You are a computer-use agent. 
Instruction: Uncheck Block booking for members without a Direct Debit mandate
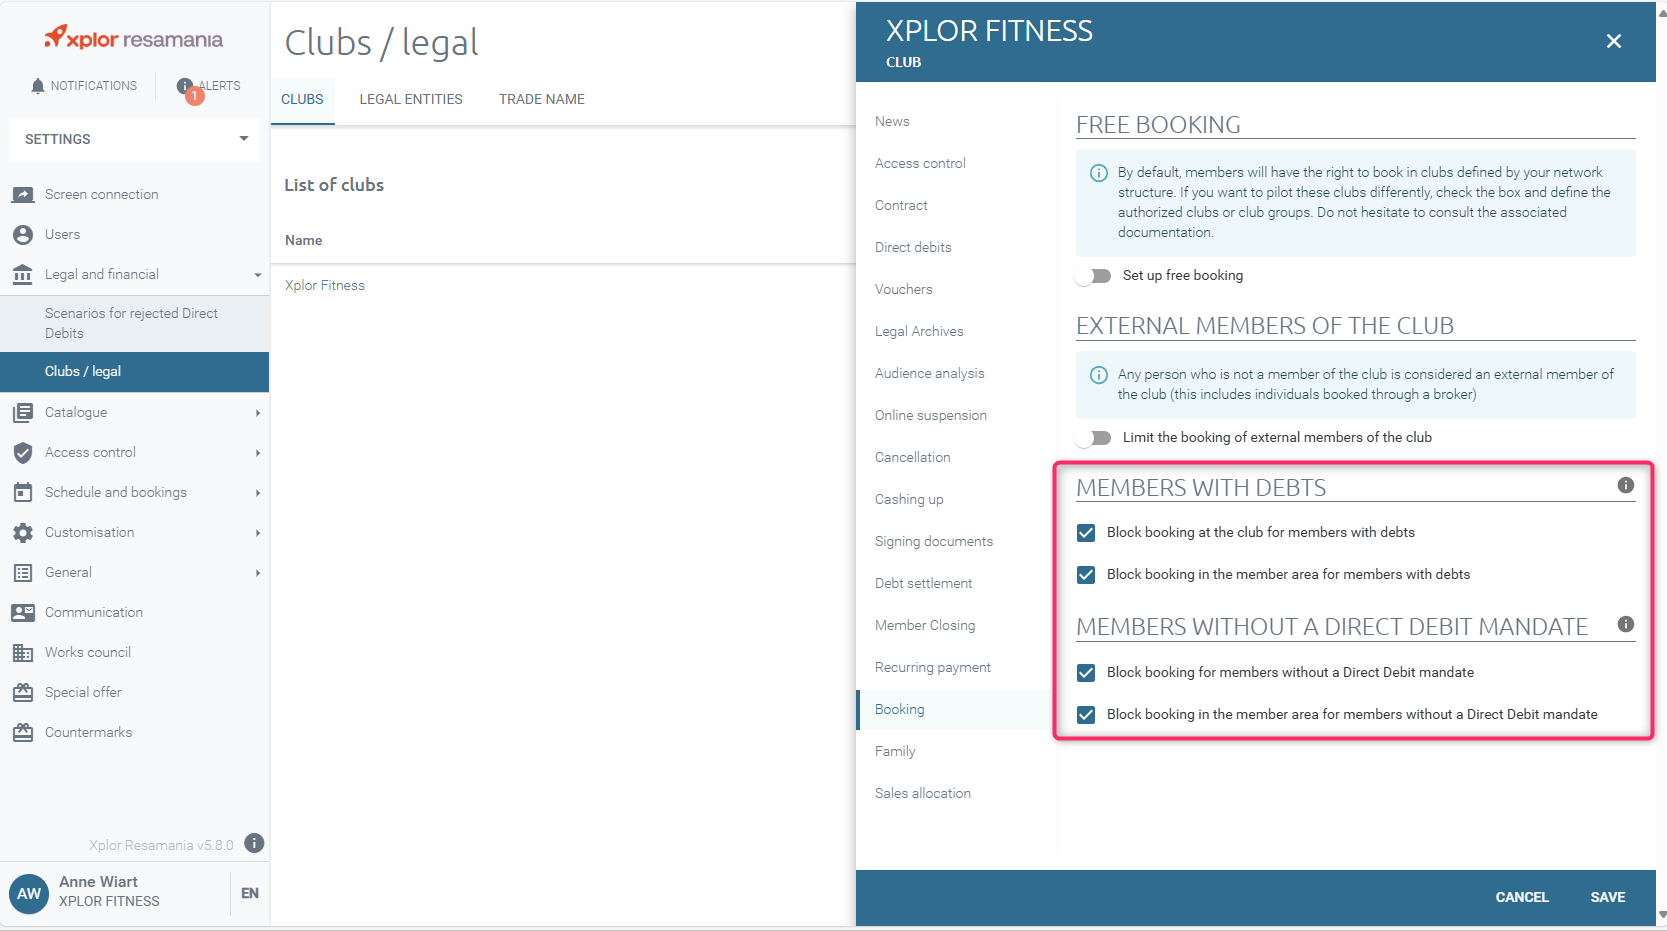(x=1086, y=673)
